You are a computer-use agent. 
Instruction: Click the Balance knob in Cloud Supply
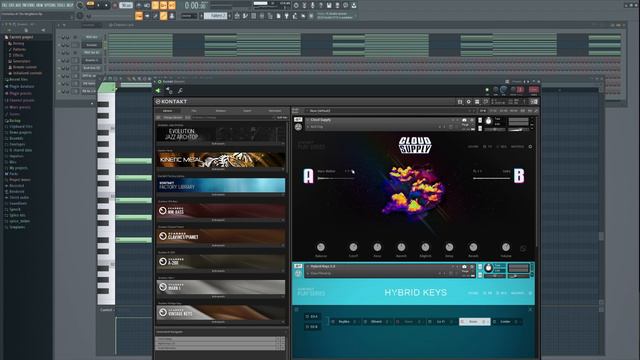tap(321, 247)
